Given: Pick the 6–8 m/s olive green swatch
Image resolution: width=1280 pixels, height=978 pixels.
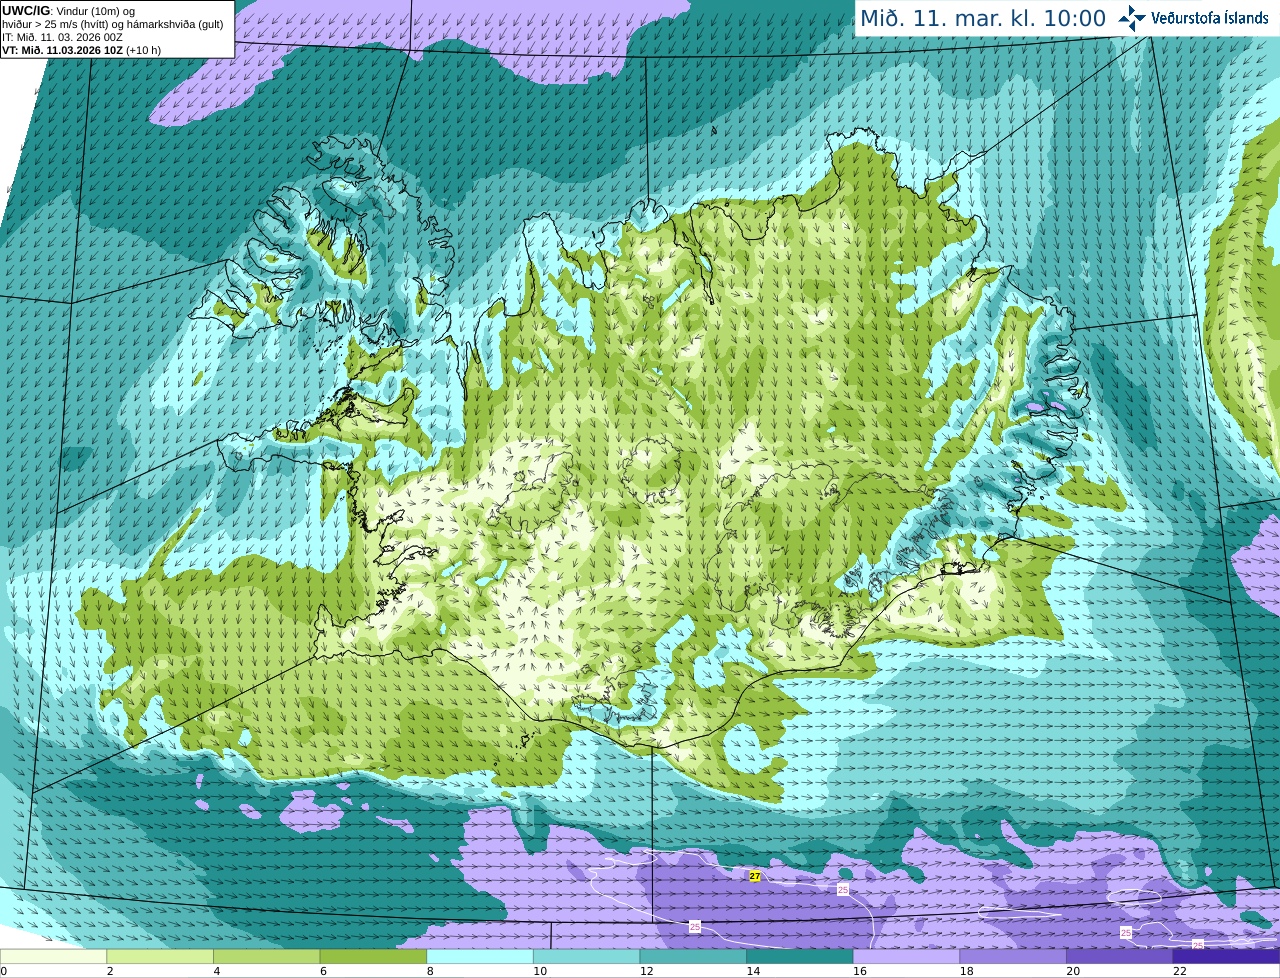Looking at the screenshot, I should click(x=373, y=957).
